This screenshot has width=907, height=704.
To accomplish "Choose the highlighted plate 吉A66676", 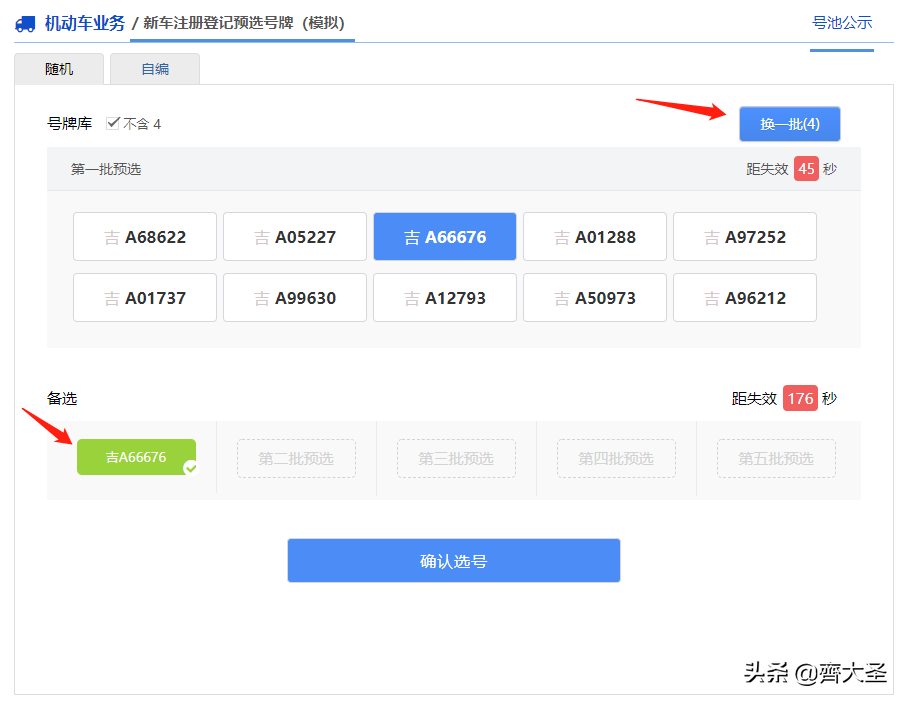I will point(444,236).
